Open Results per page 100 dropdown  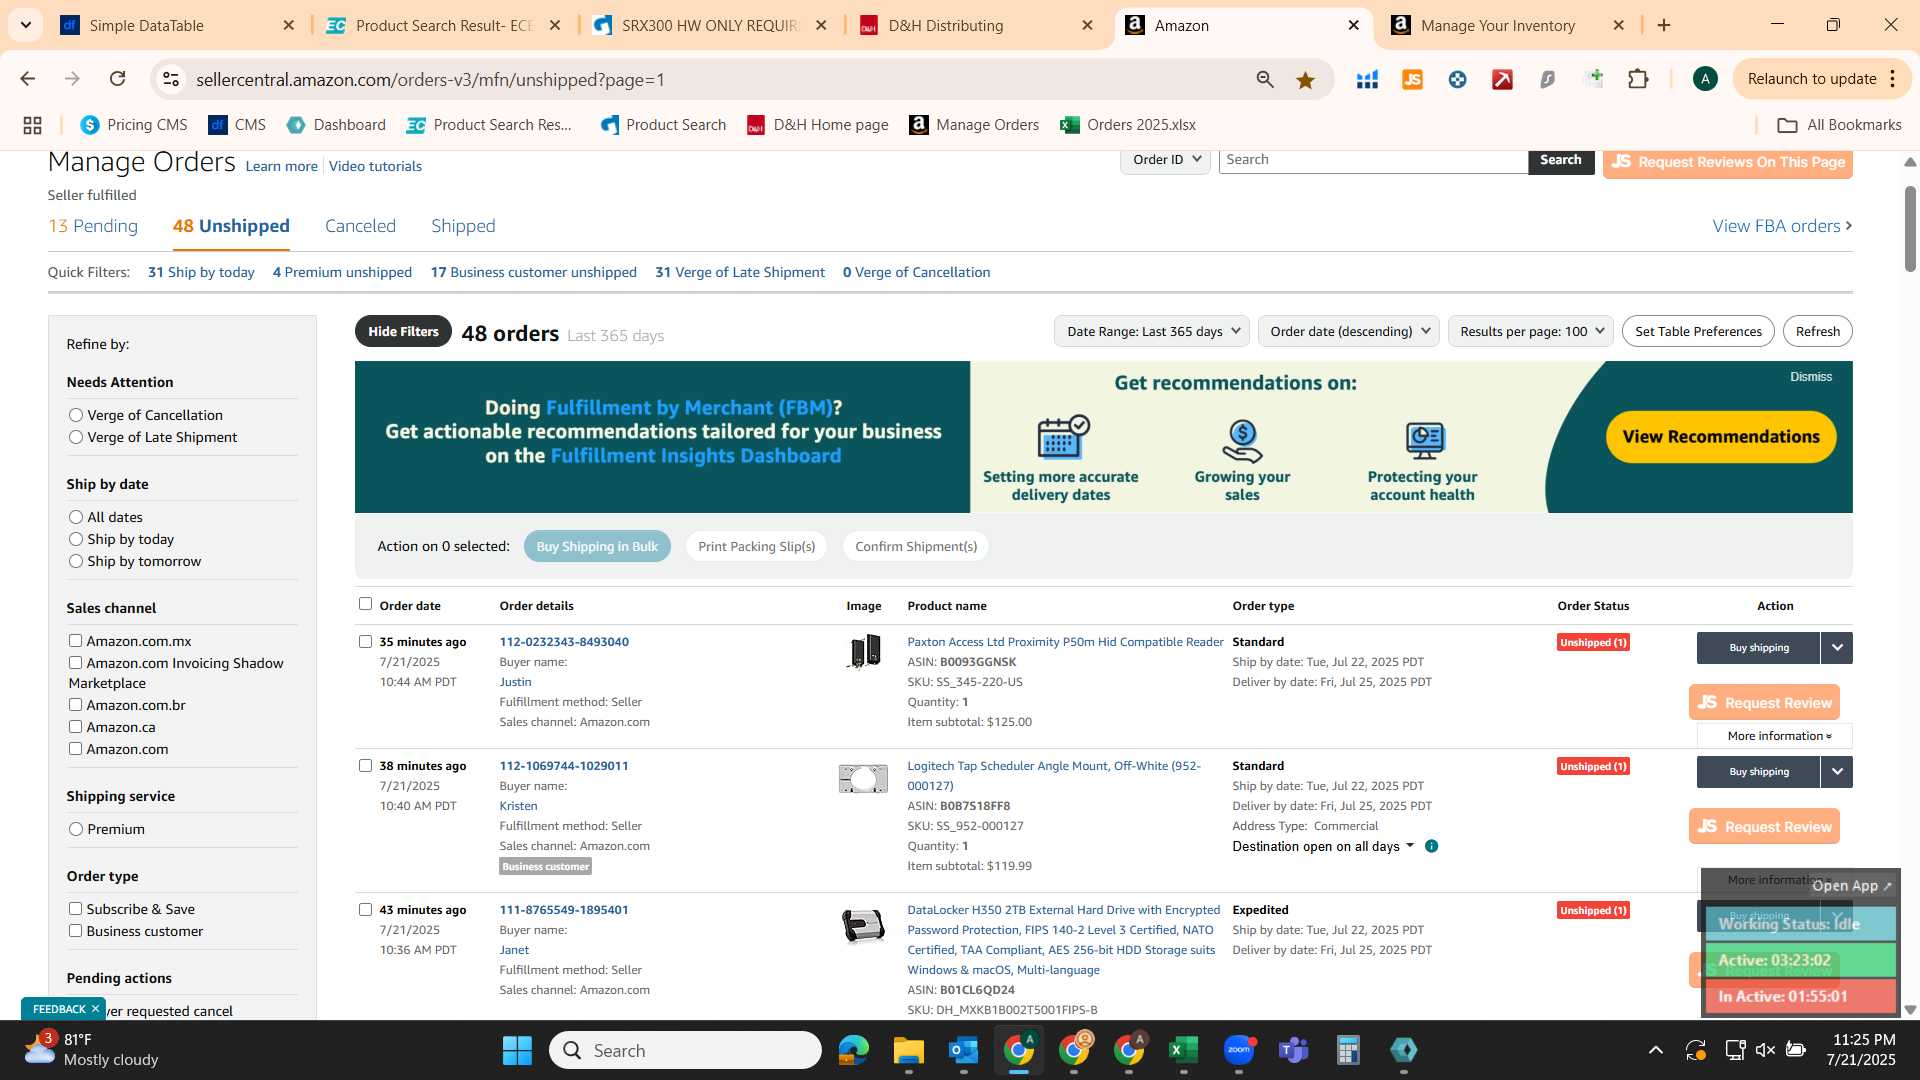(1531, 331)
